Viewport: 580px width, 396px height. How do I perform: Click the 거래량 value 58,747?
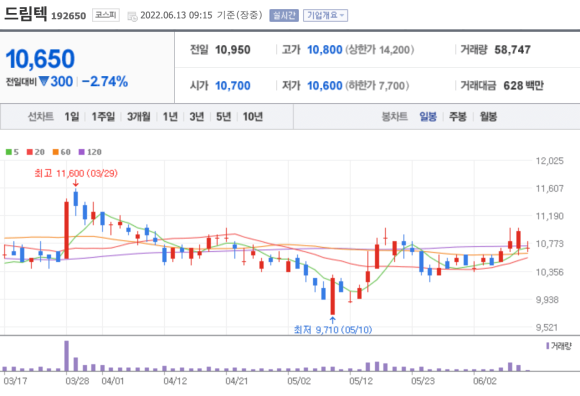(513, 50)
